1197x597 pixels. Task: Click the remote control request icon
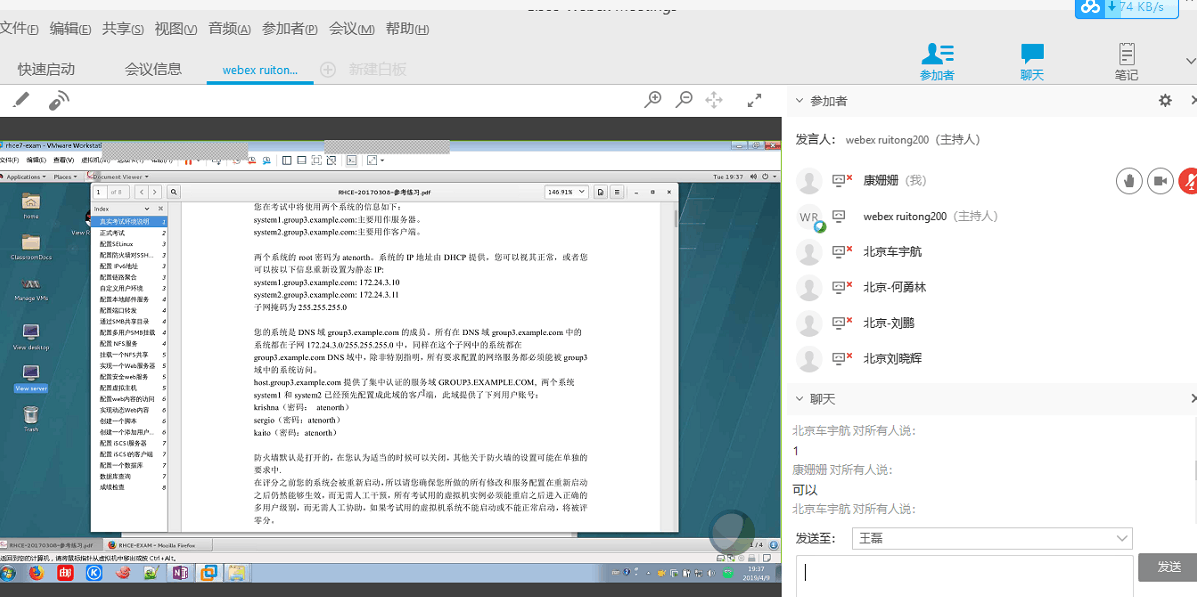59,101
